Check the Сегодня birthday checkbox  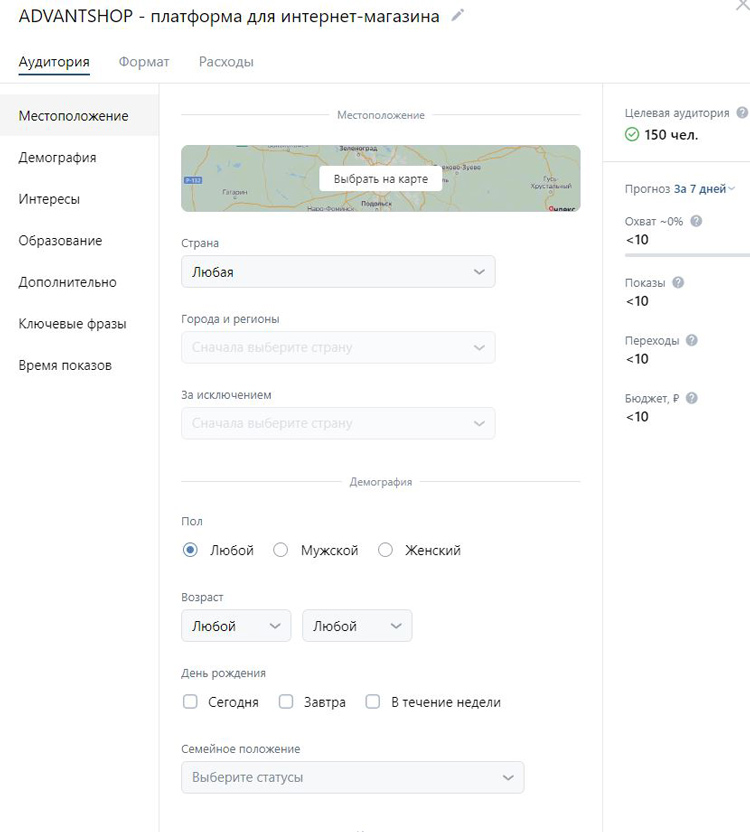[x=190, y=701]
